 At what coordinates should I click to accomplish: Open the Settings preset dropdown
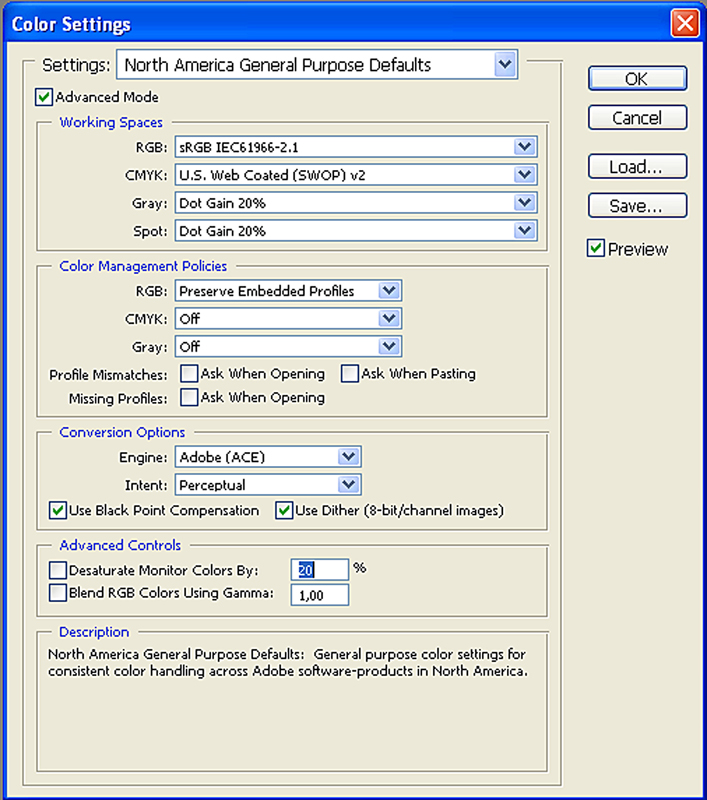point(317,64)
